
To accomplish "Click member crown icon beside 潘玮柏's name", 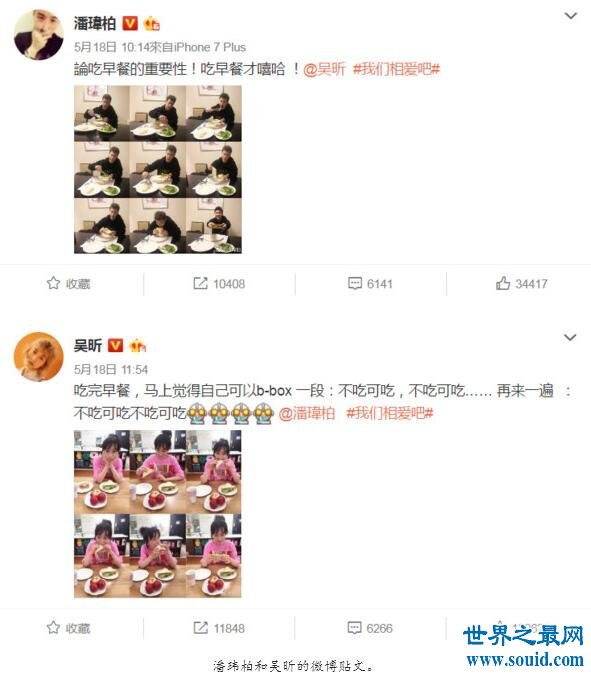I will tap(151, 23).
